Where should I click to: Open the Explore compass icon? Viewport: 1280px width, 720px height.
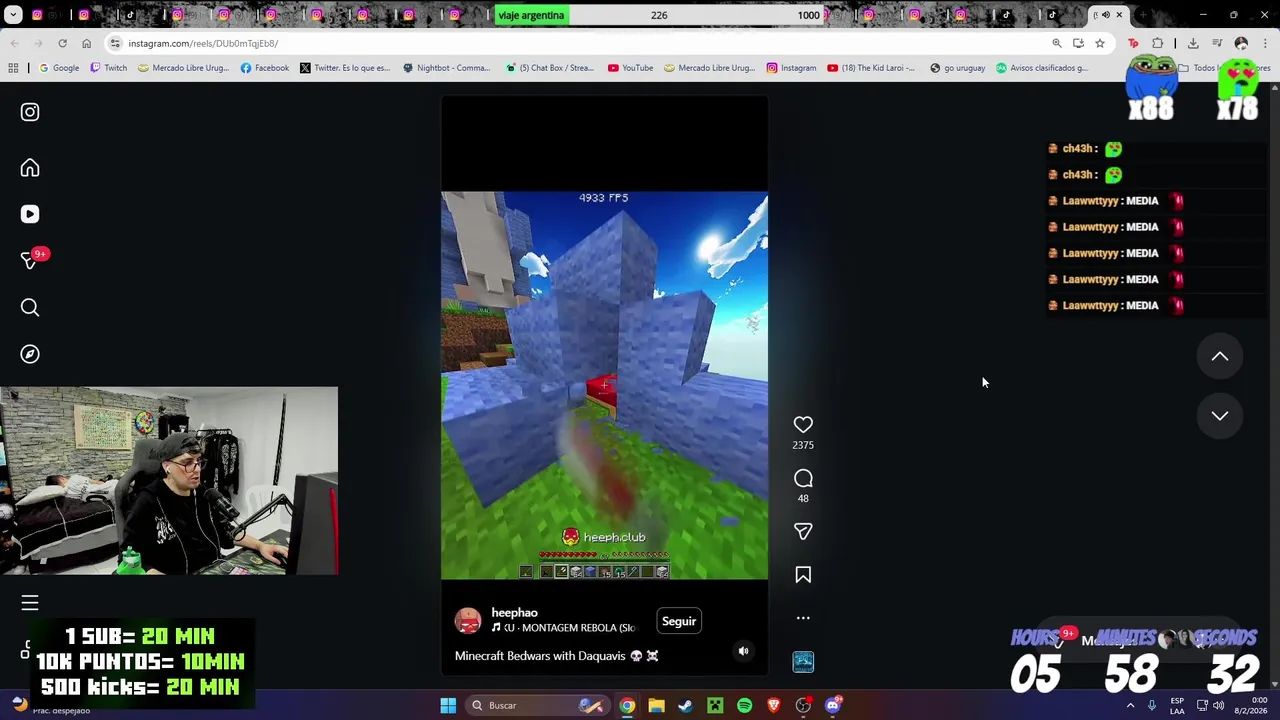30,354
